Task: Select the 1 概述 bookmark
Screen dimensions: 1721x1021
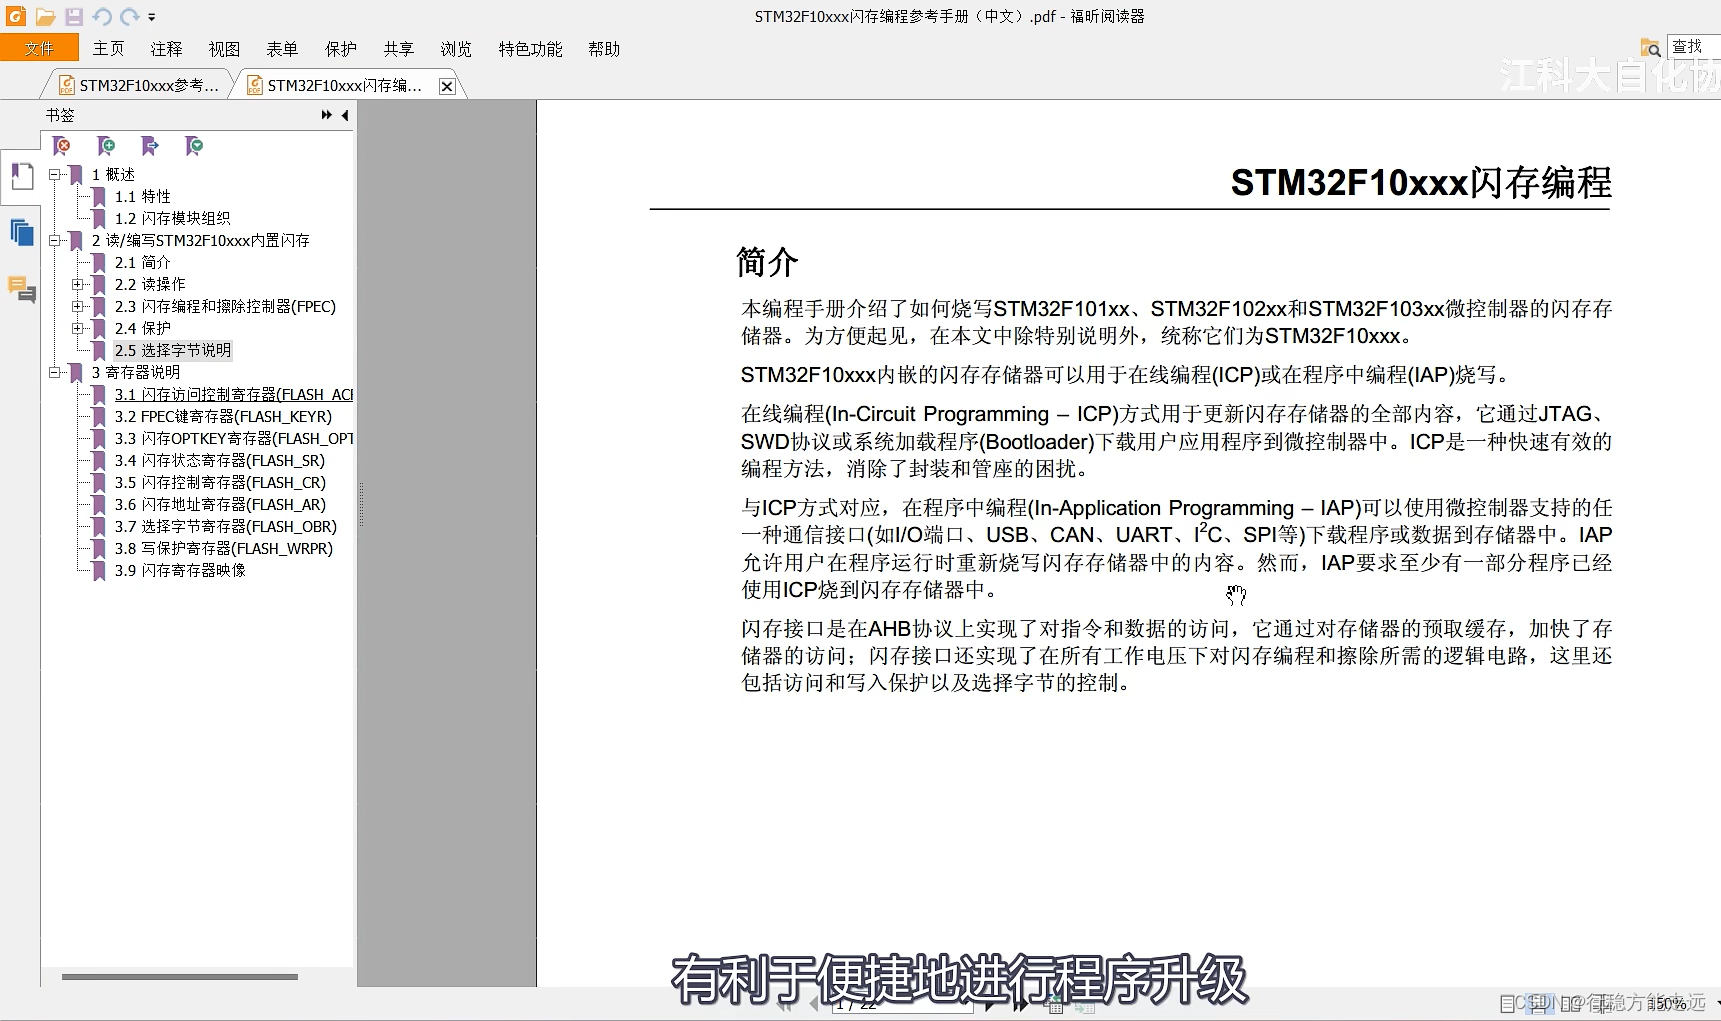Action: [x=113, y=174]
